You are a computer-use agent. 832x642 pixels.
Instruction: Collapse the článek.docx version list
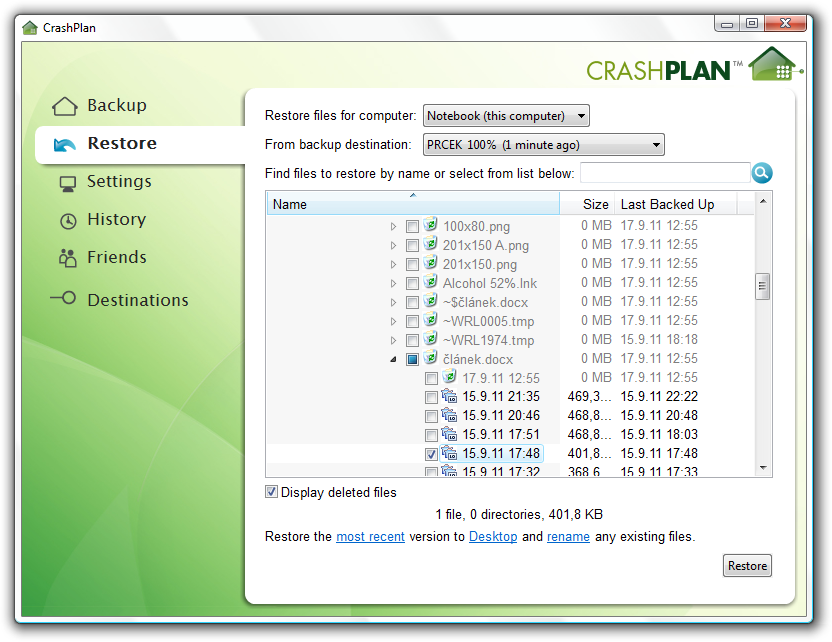coord(393,360)
